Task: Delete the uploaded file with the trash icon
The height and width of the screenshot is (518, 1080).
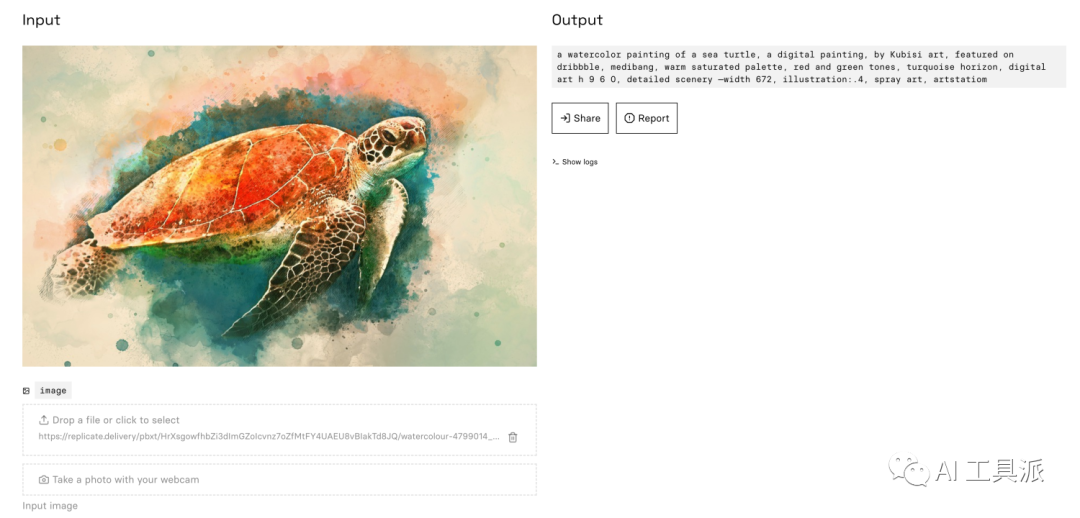Action: coord(513,437)
